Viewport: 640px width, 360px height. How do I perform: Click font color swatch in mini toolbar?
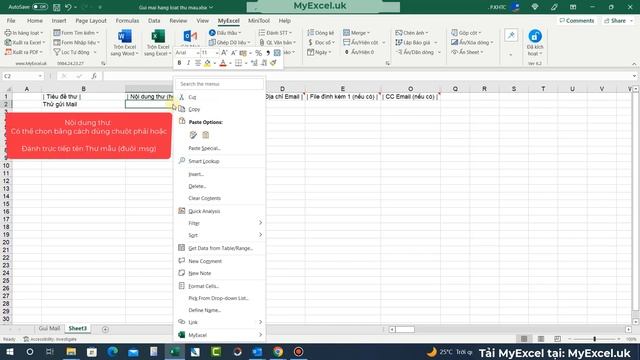tap(223, 63)
